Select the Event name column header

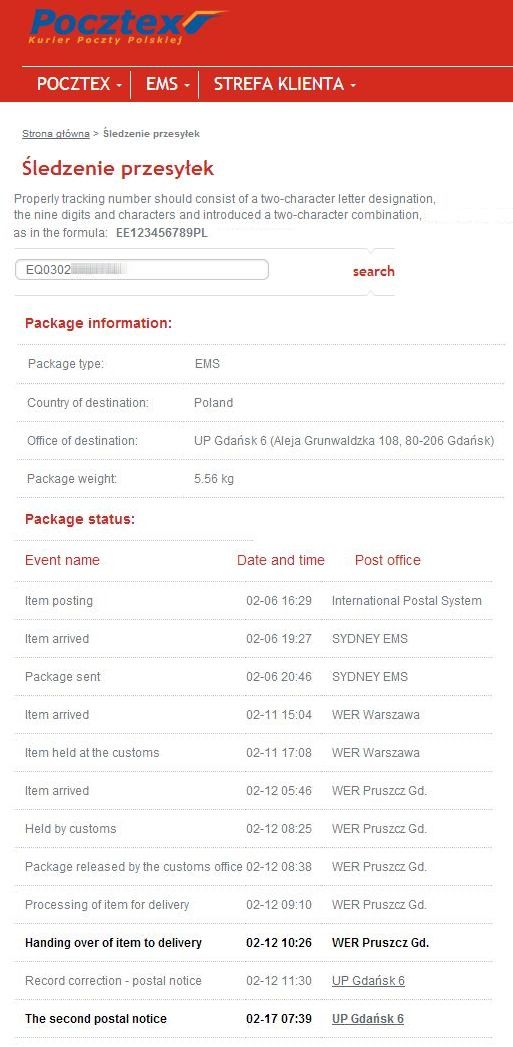(x=62, y=560)
